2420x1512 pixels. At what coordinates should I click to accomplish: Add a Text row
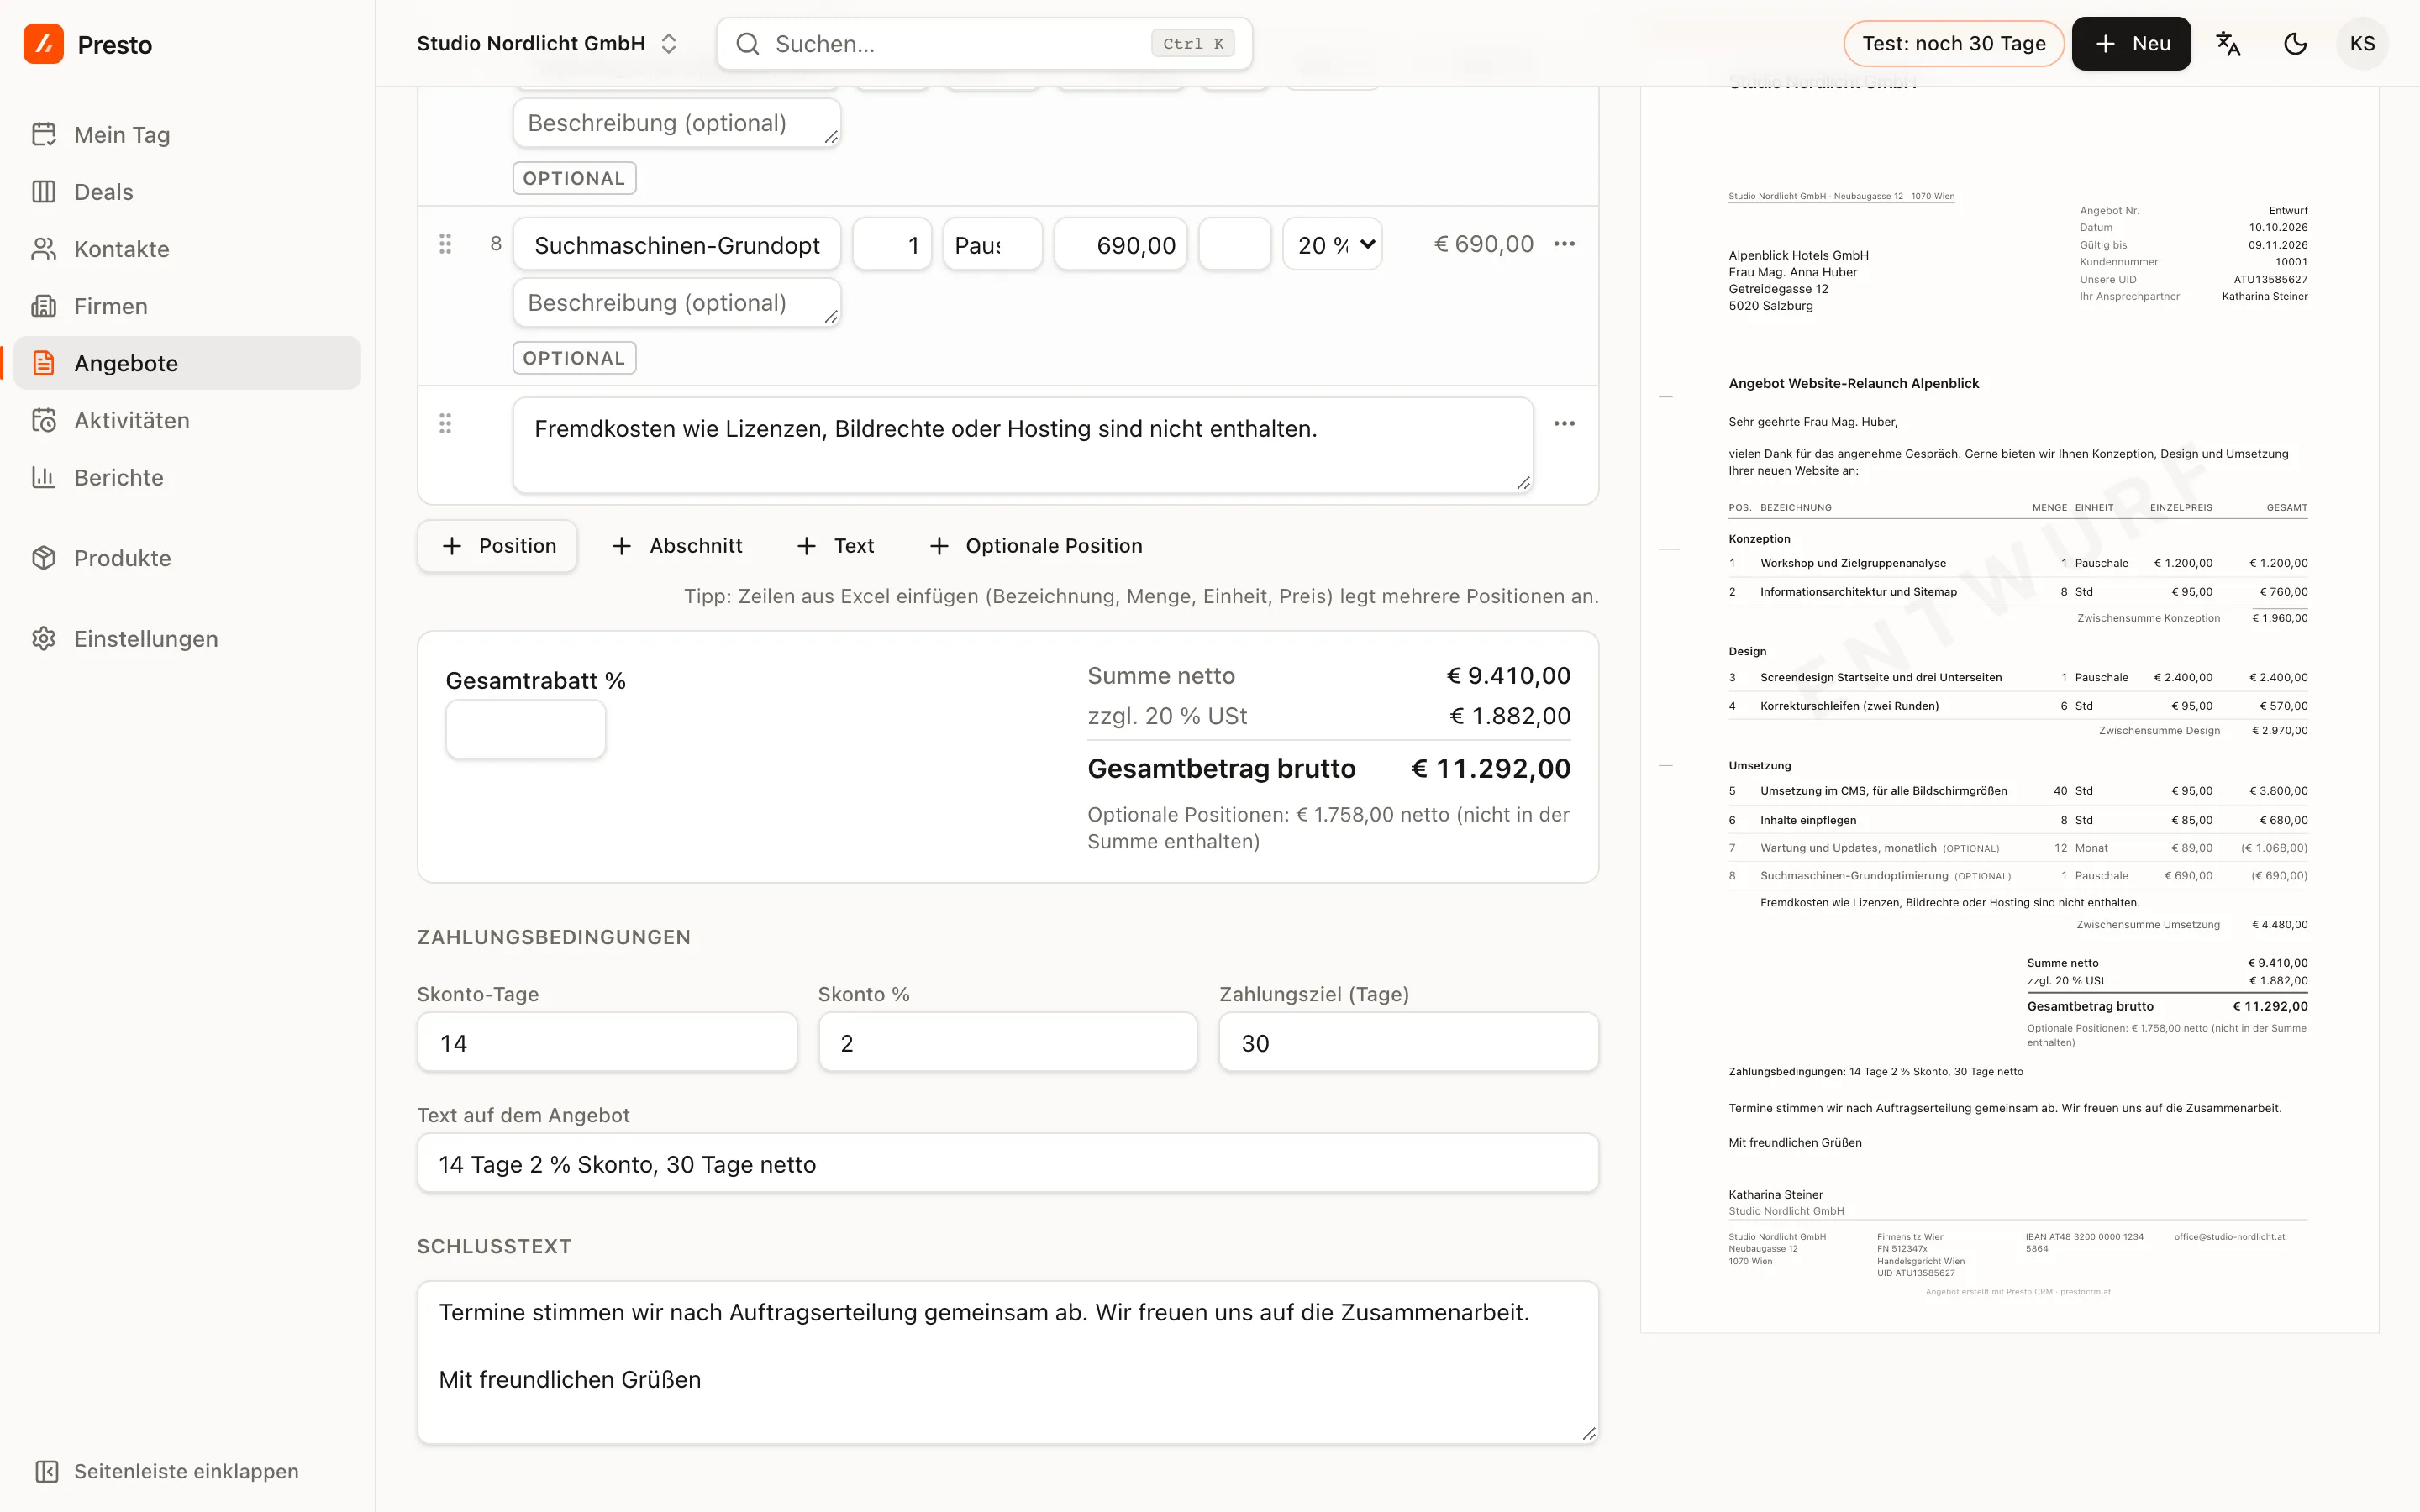[x=835, y=546]
